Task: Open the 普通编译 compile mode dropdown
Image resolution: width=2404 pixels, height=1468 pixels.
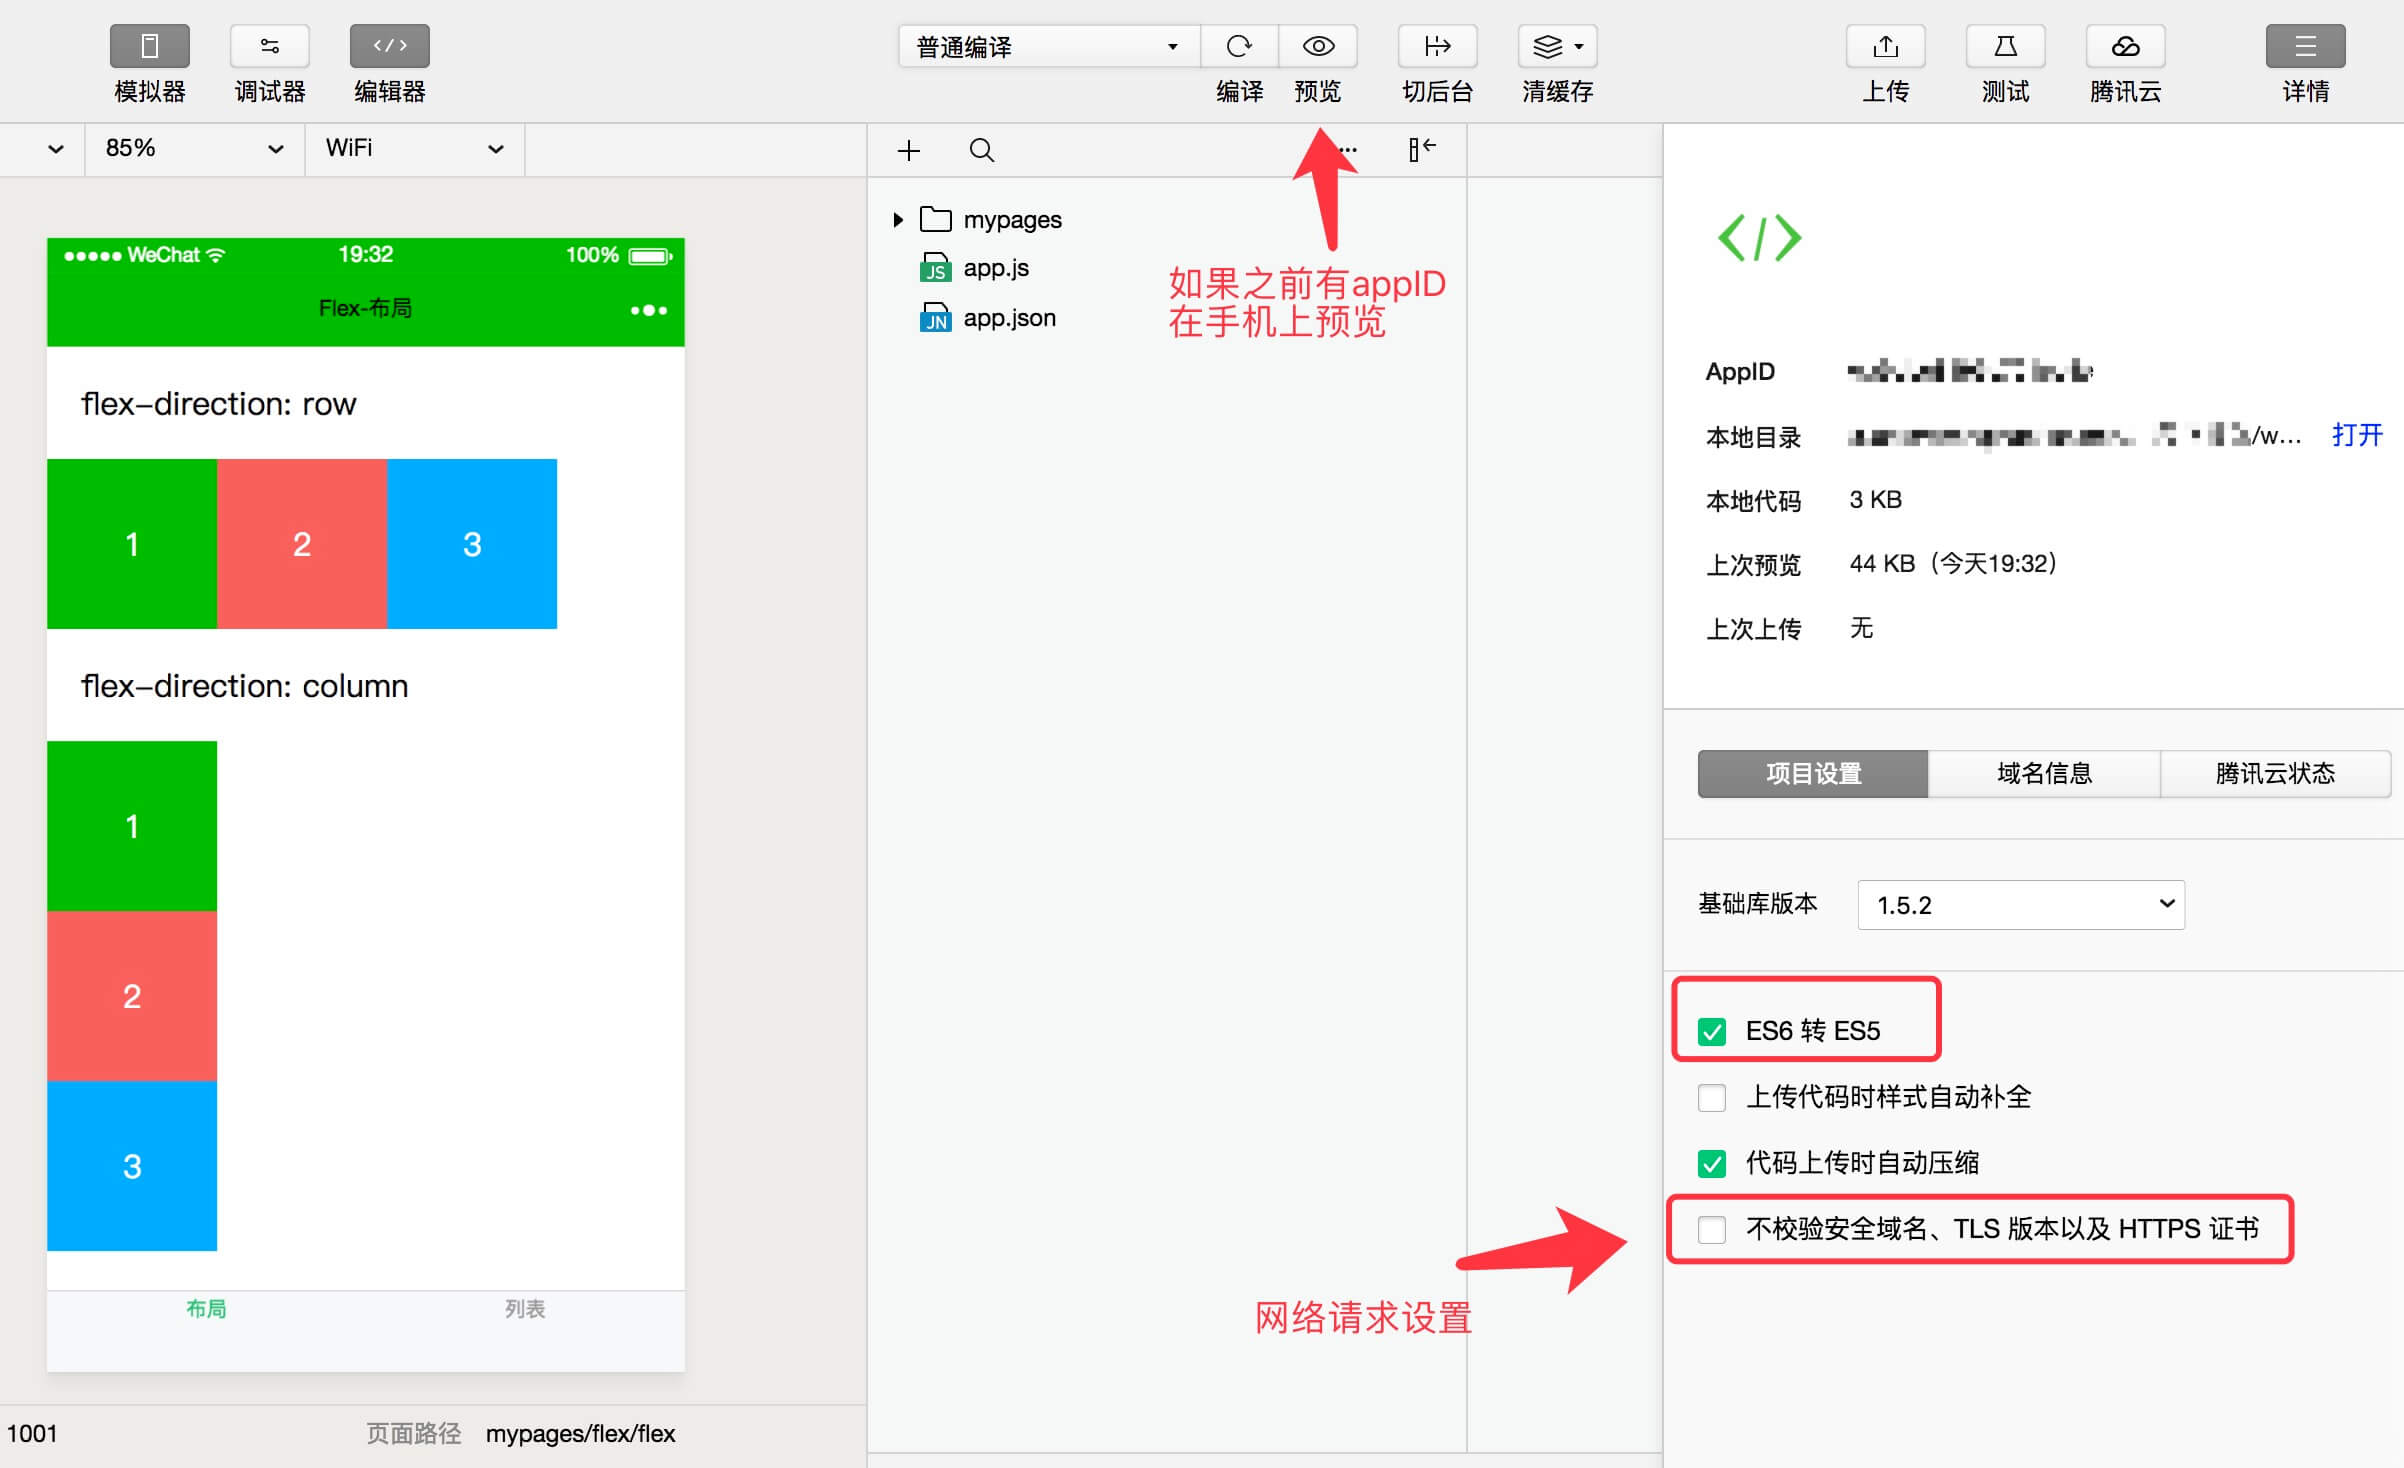Action: pyautogui.click(x=1048, y=46)
